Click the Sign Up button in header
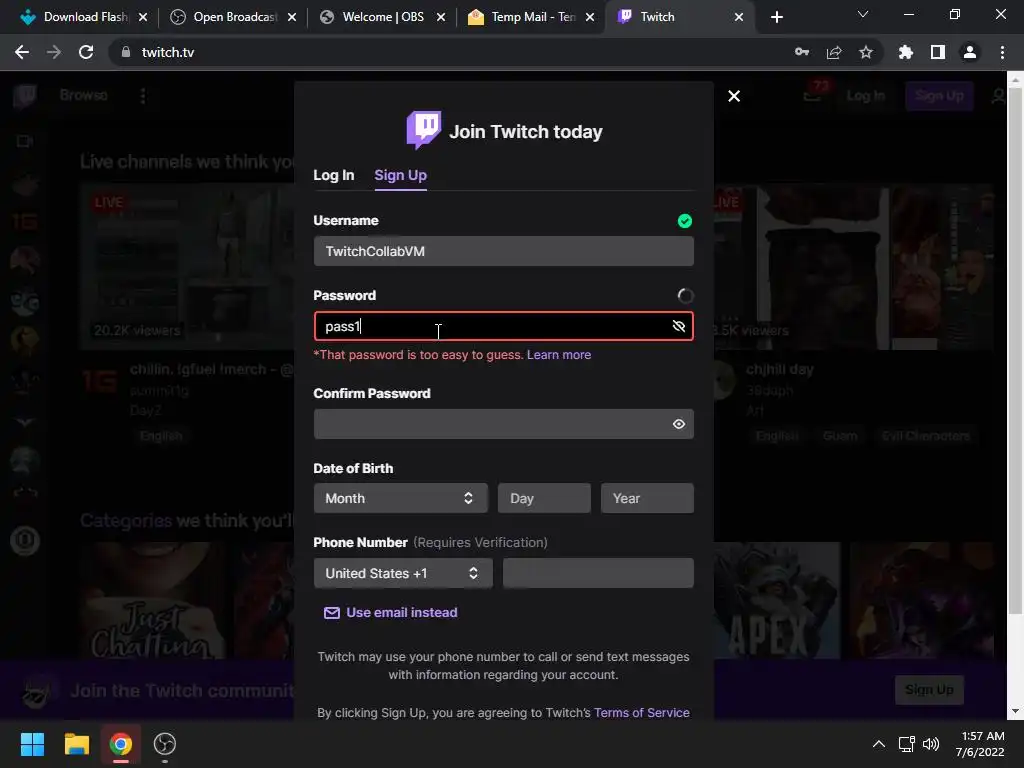Image resolution: width=1024 pixels, height=768 pixels. coord(939,96)
